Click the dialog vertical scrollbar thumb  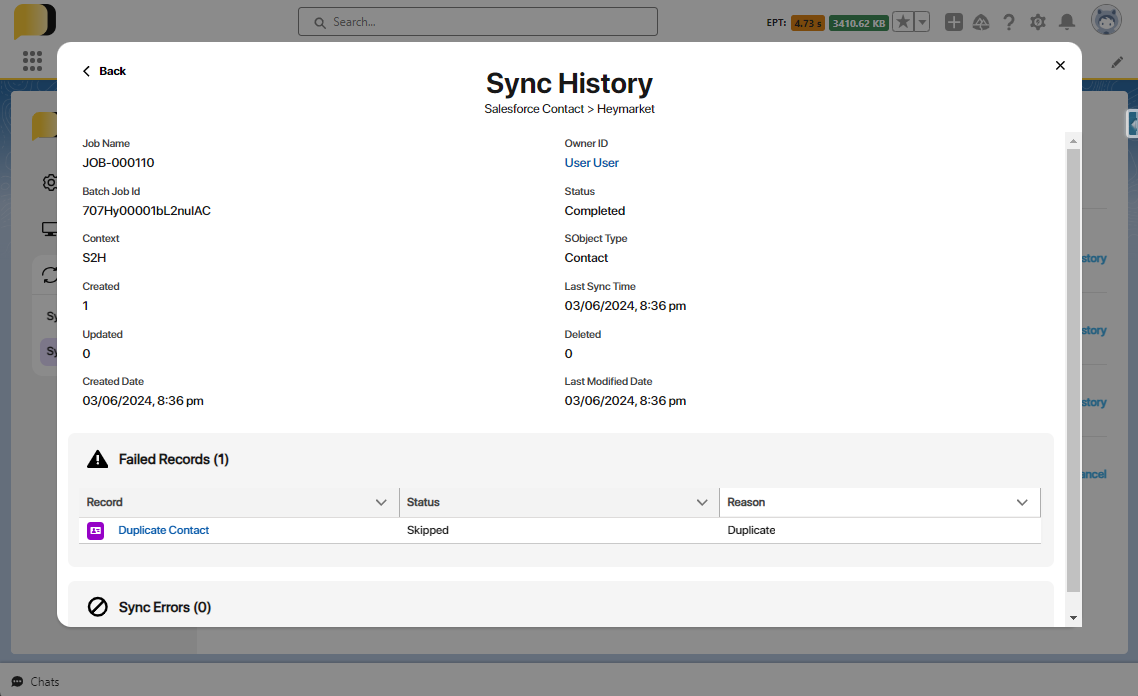click(x=1073, y=370)
